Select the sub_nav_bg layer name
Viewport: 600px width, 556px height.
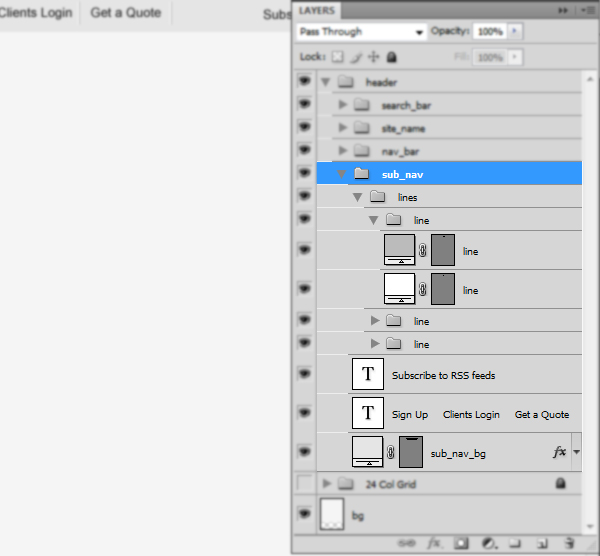click(458, 453)
